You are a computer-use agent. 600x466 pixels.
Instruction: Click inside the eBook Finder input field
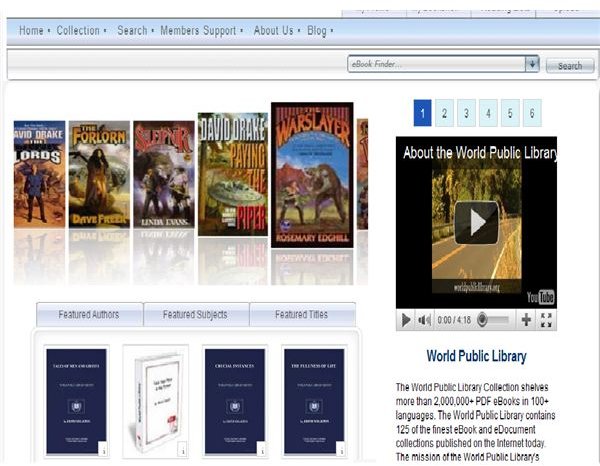pyautogui.click(x=437, y=64)
